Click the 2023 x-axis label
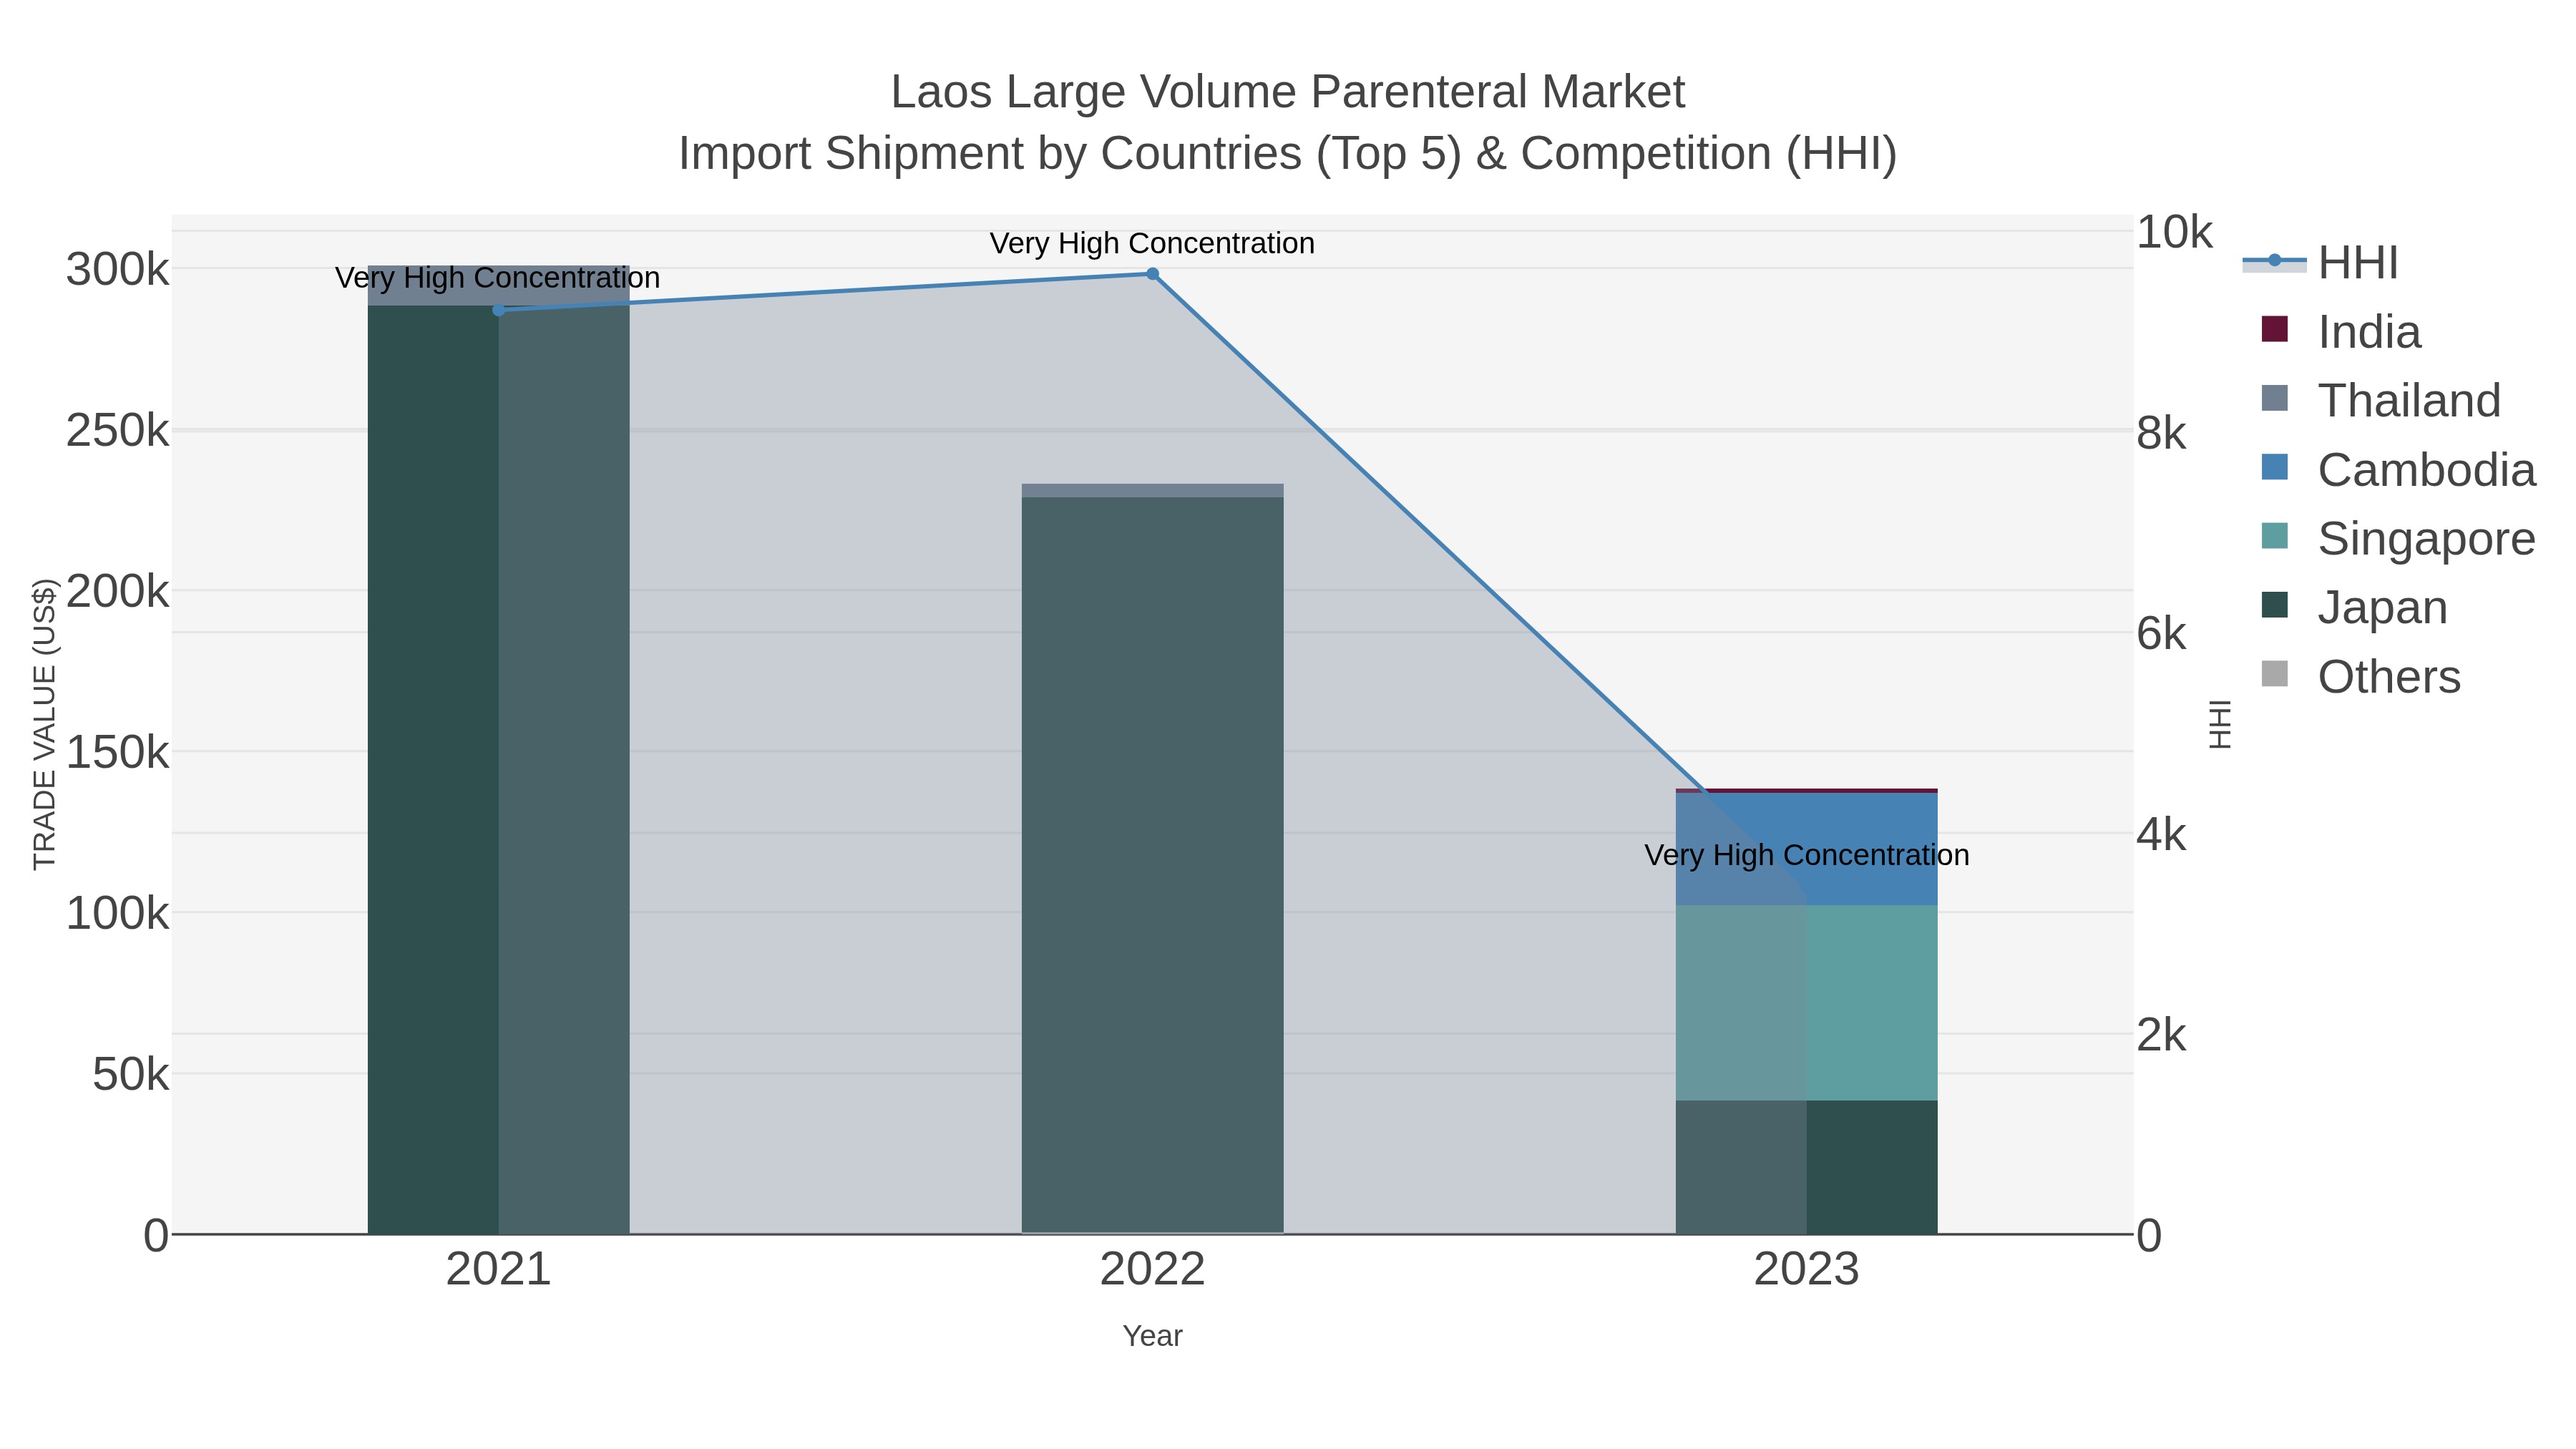The image size is (2576, 1449). click(1806, 1270)
